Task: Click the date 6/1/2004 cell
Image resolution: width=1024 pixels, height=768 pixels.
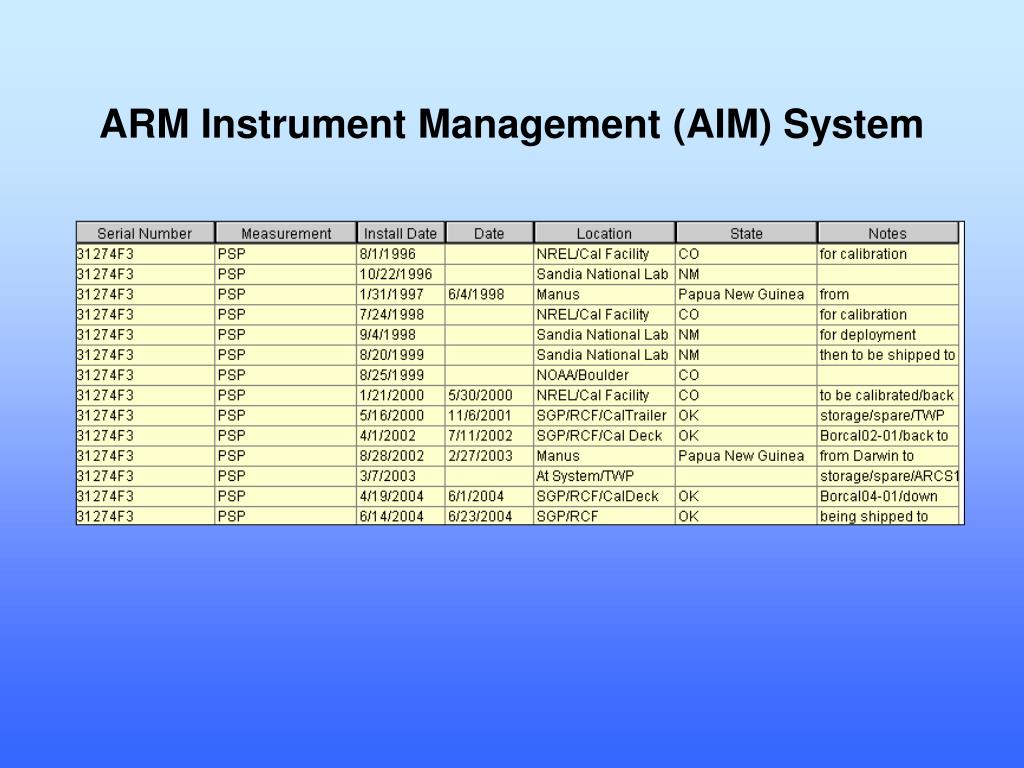Action: (x=489, y=496)
